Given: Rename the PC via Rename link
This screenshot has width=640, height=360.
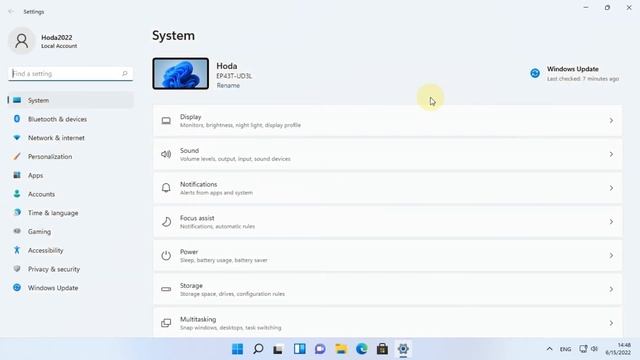Looking at the screenshot, I should tap(228, 85).
